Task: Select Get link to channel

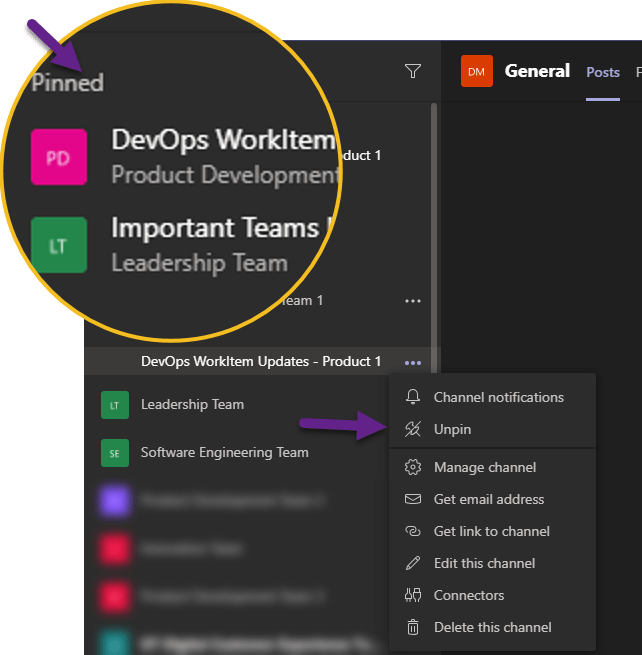Action: [x=491, y=531]
